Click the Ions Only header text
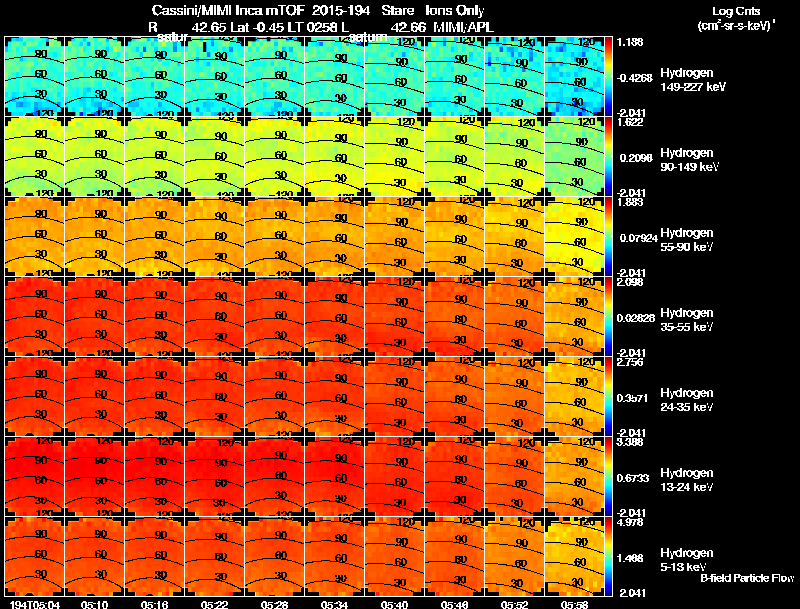Screen dimensions: 800x609 pos(455,11)
